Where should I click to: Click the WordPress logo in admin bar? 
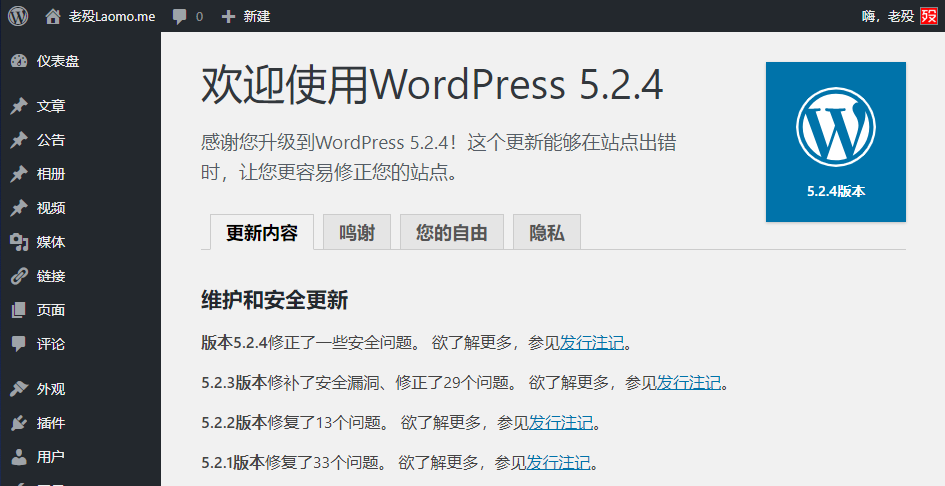(x=18, y=16)
